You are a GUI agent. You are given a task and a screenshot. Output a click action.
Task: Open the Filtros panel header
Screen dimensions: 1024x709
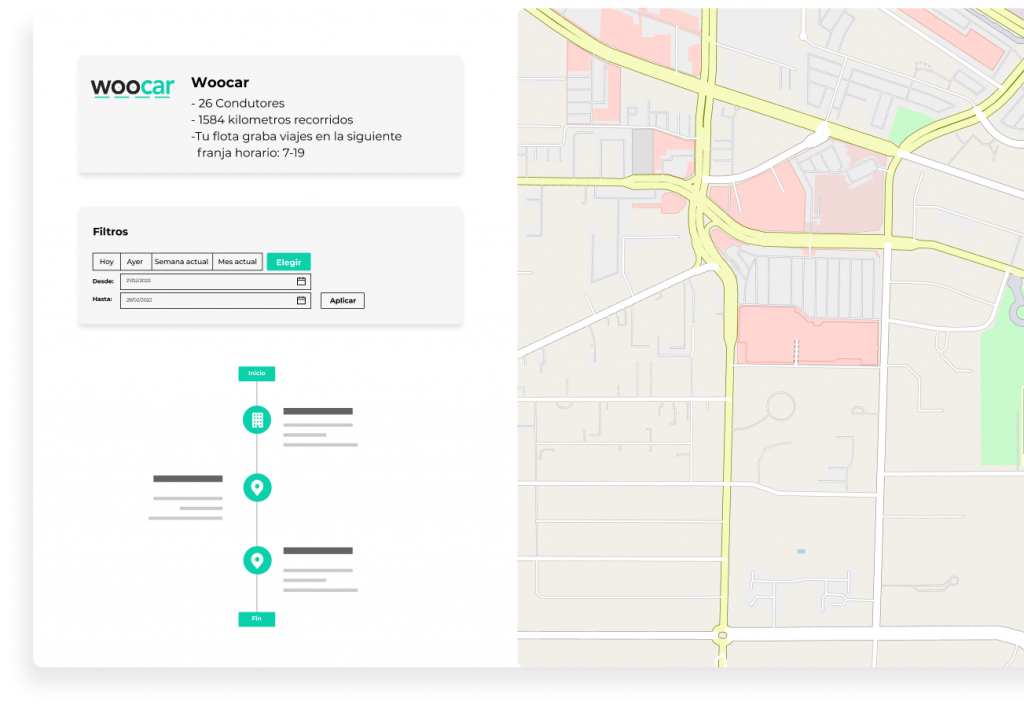tap(110, 231)
